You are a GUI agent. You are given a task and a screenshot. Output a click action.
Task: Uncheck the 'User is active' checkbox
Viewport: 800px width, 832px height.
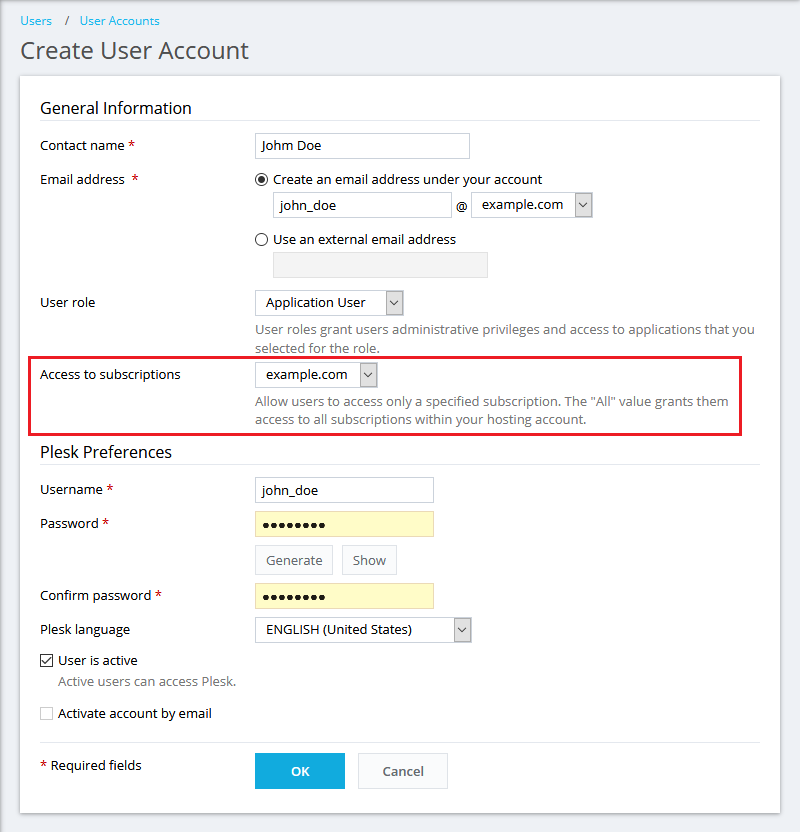coord(46,661)
